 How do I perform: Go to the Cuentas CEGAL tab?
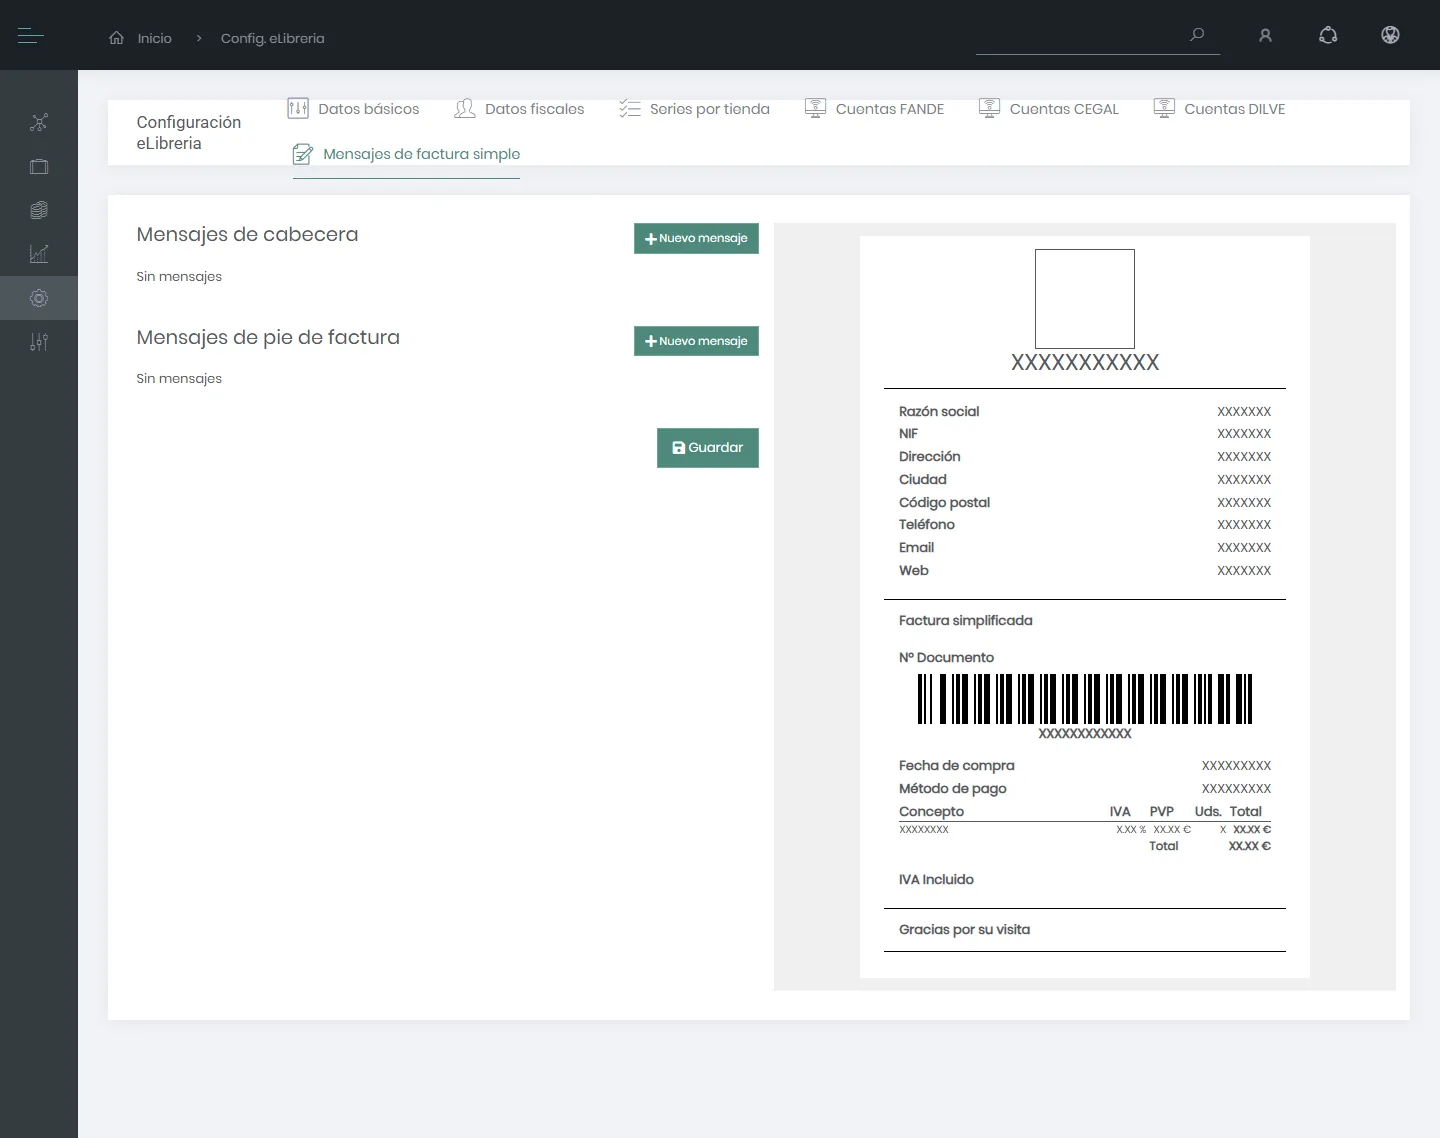coord(1048,109)
